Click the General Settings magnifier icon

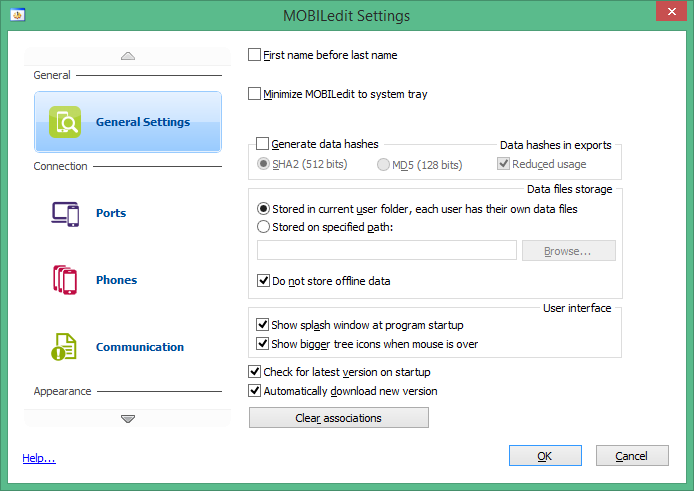pyautogui.click(x=65, y=122)
